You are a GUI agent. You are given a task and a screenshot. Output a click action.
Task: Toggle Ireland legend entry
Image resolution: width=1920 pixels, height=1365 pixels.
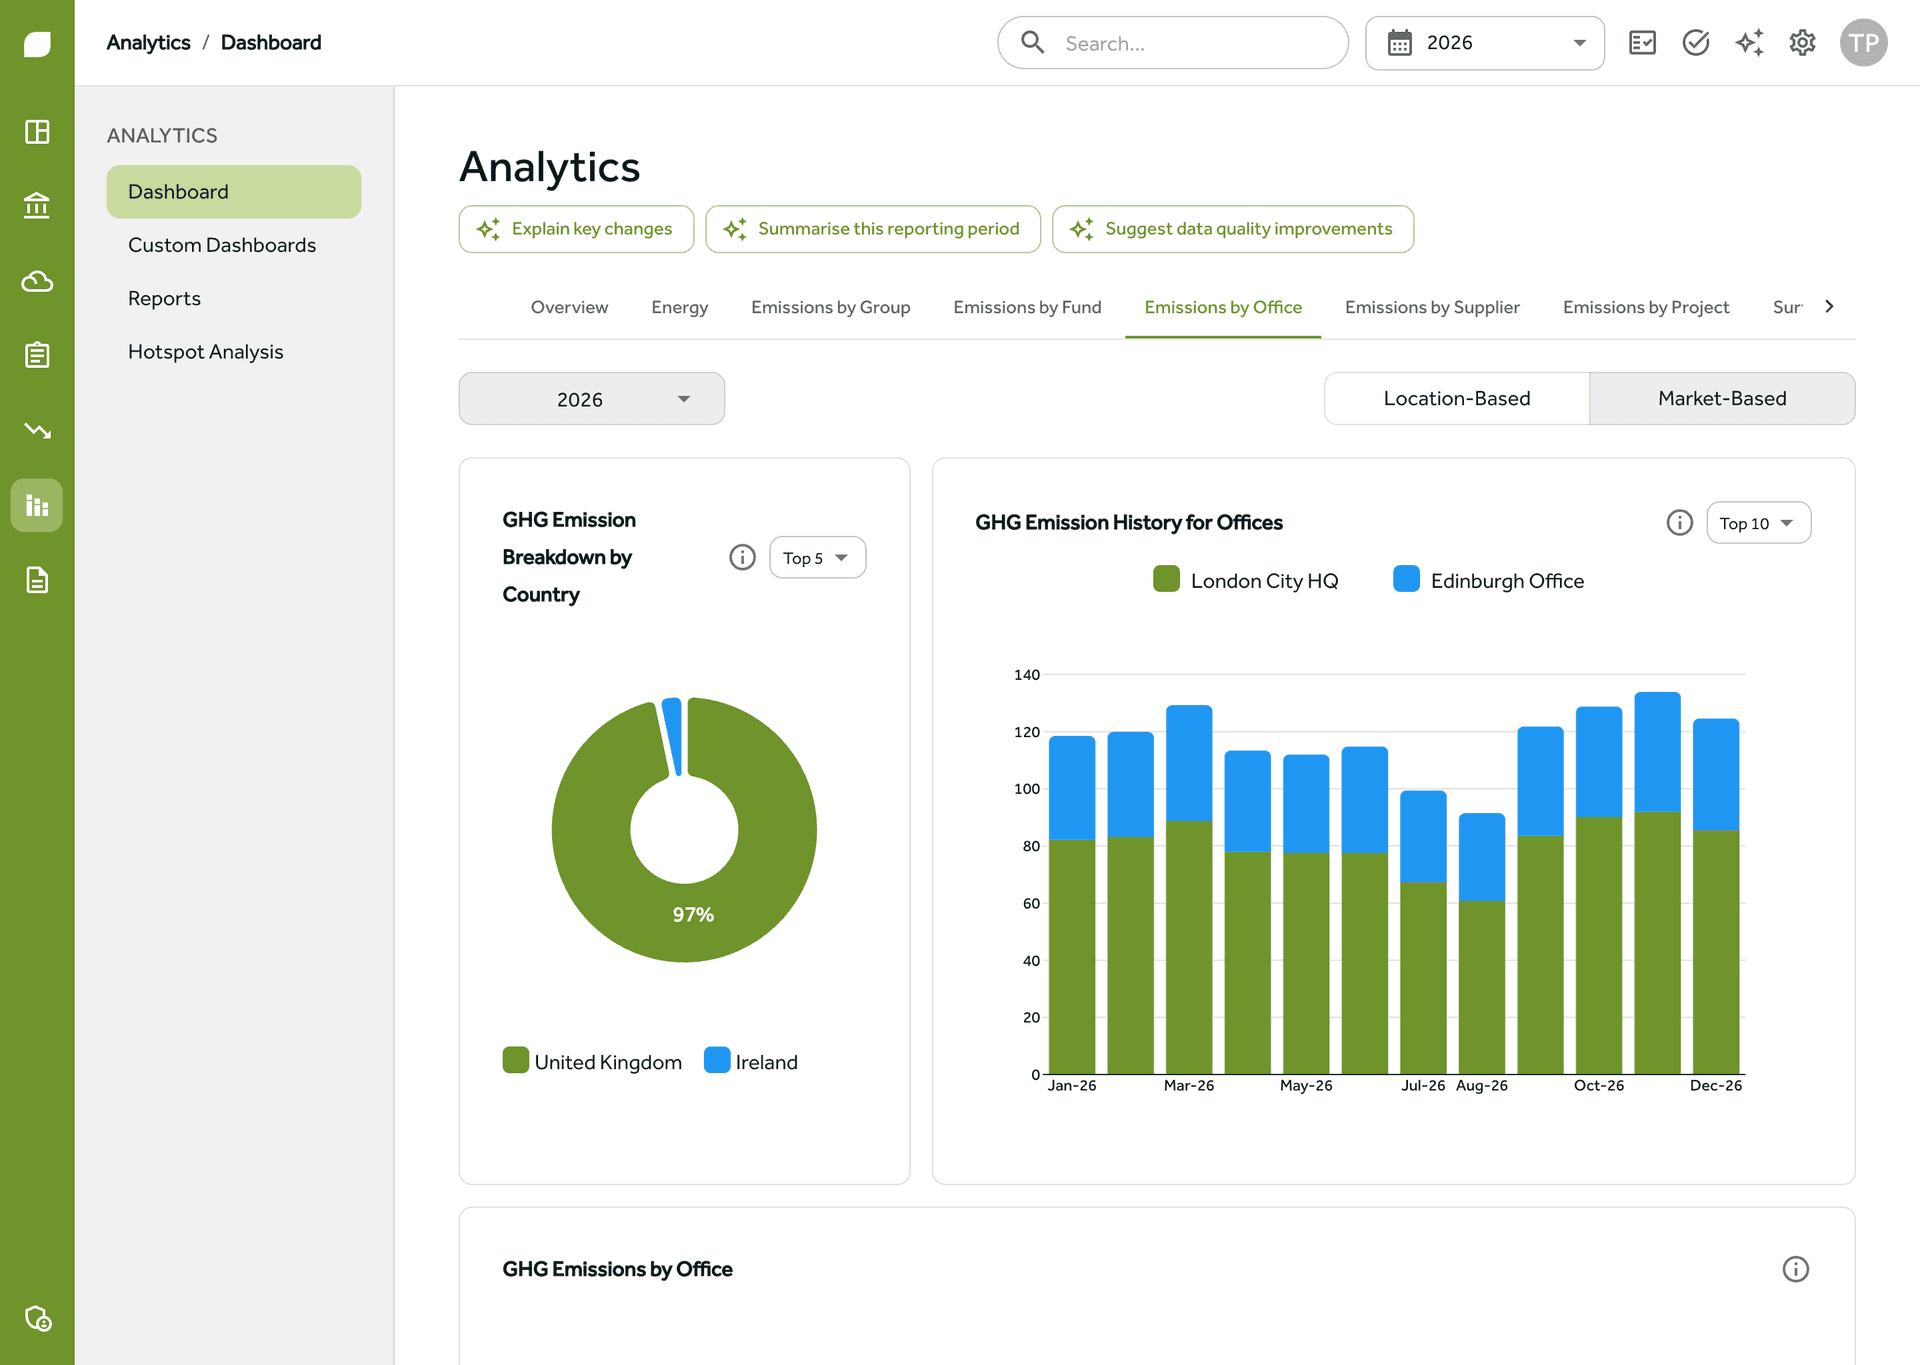751,1061
